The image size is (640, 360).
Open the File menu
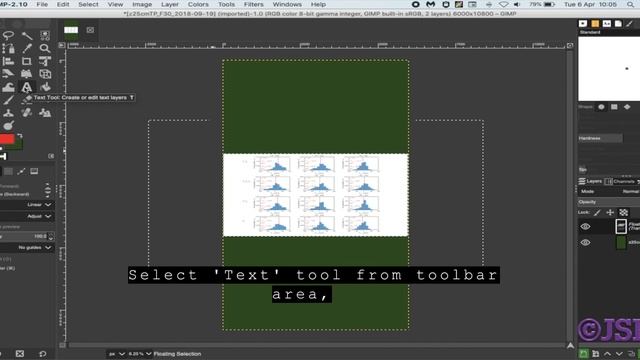pos(42,4)
